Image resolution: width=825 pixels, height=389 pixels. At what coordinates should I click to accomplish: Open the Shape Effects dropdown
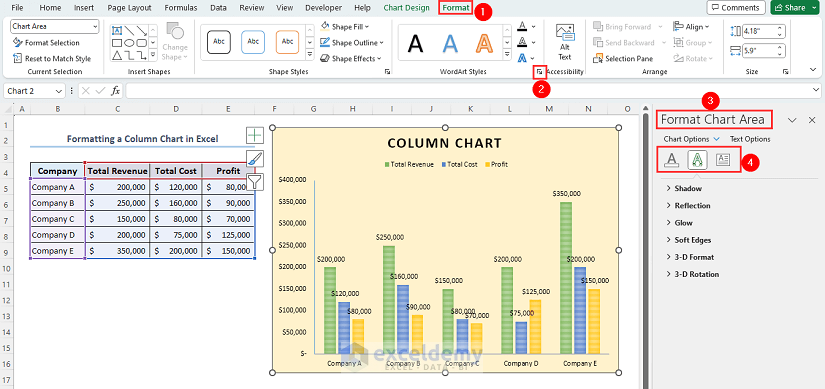click(350, 58)
